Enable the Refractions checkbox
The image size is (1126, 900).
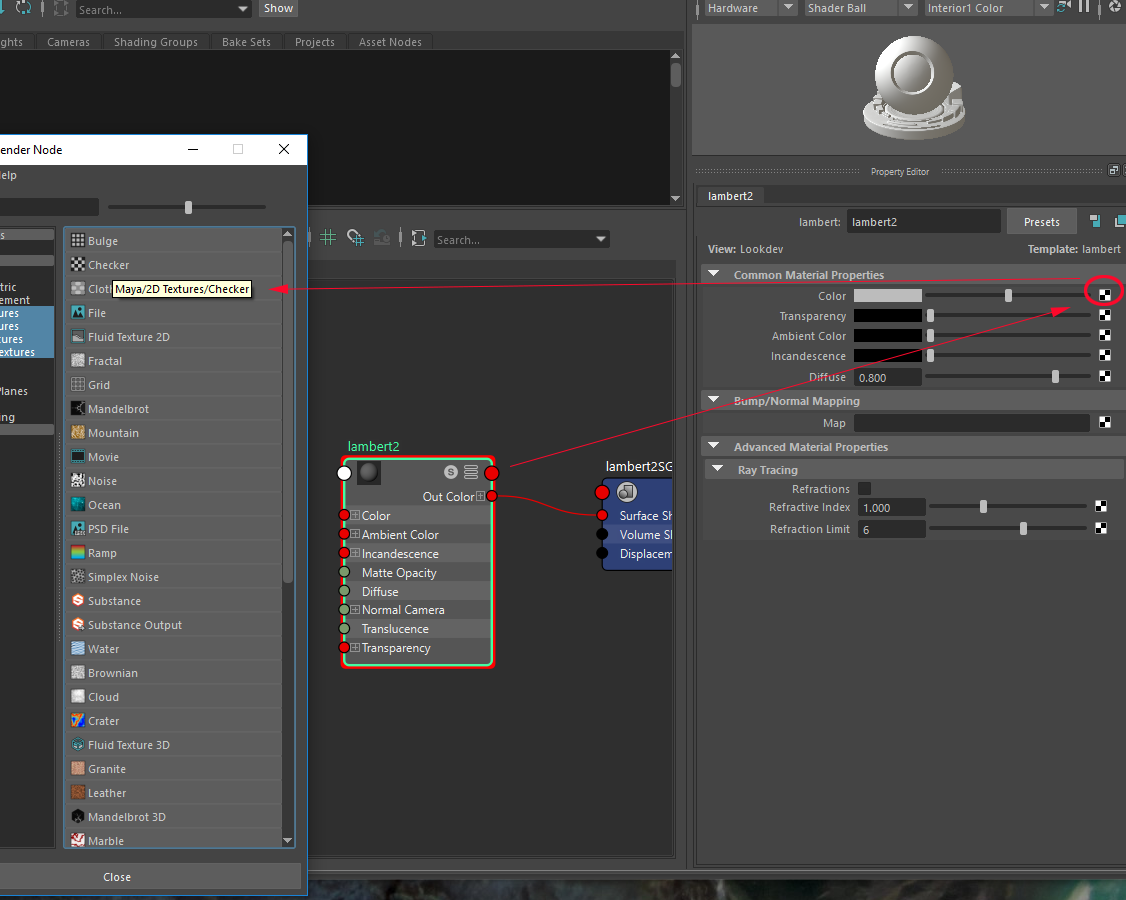pyautogui.click(x=865, y=489)
